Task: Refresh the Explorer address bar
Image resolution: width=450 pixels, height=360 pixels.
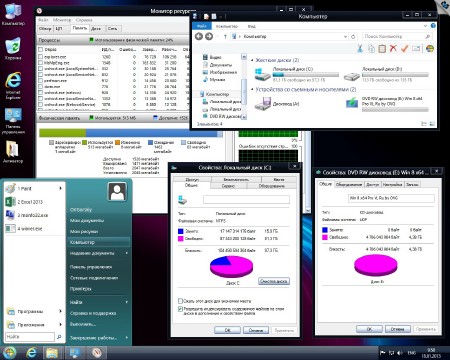Action: pyautogui.click(x=353, y=36)
